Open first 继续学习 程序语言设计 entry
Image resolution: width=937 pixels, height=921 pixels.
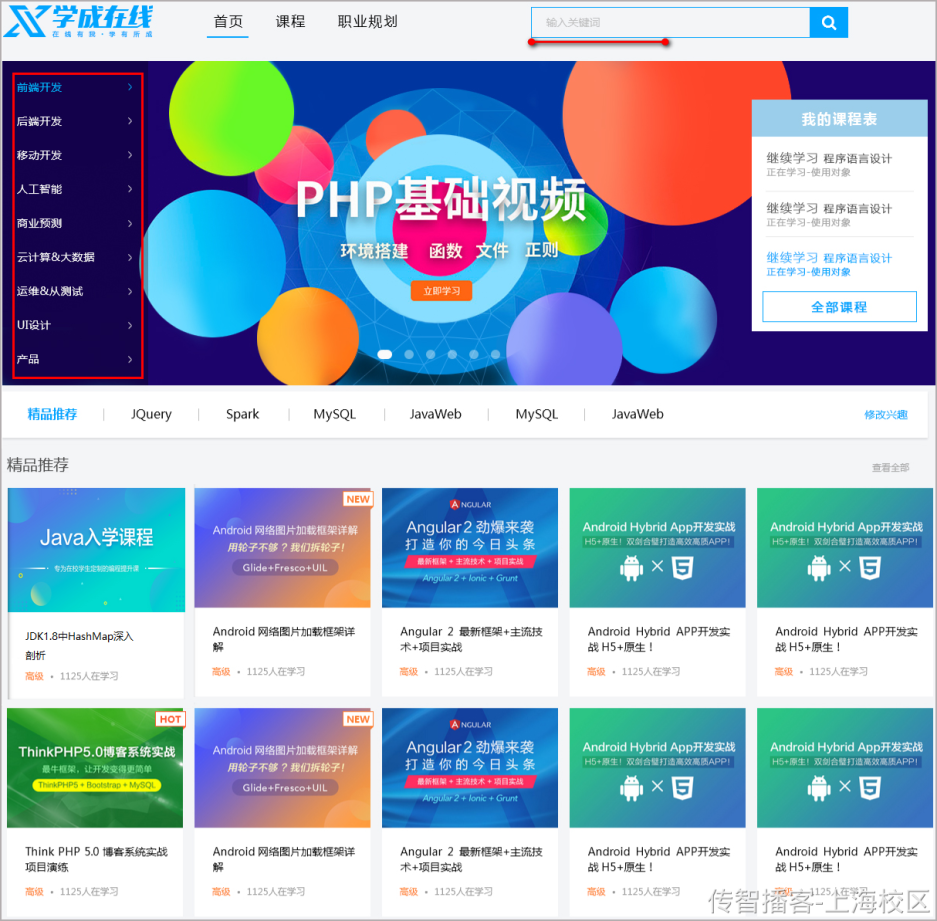point(829,164)
